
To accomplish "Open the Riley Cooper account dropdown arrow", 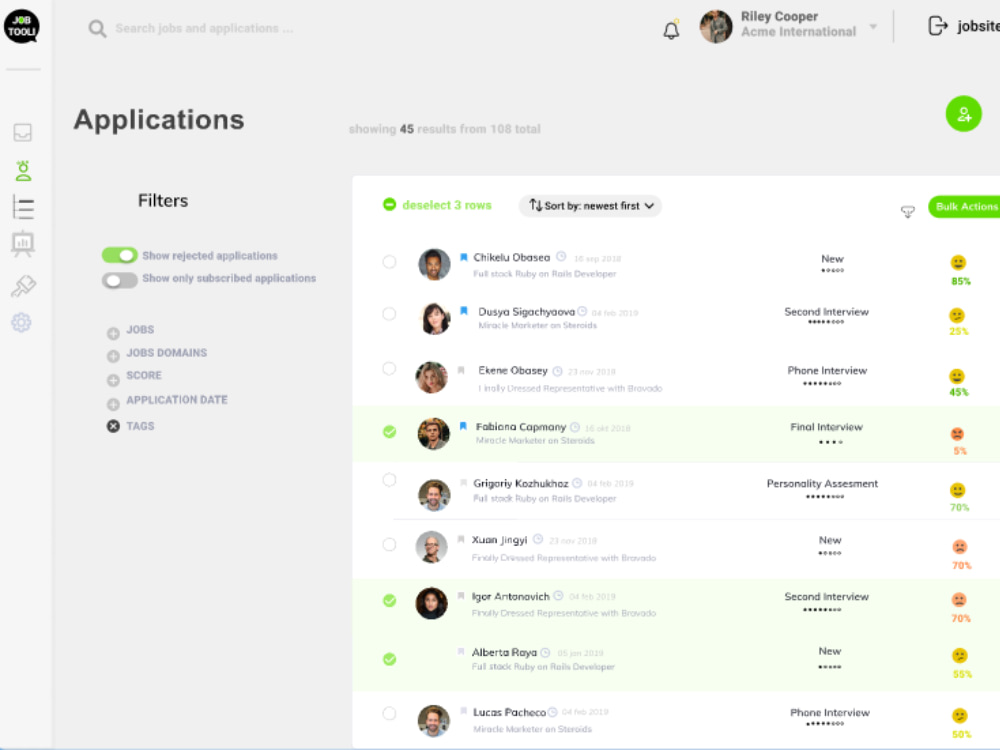I will tap(873, 27).
